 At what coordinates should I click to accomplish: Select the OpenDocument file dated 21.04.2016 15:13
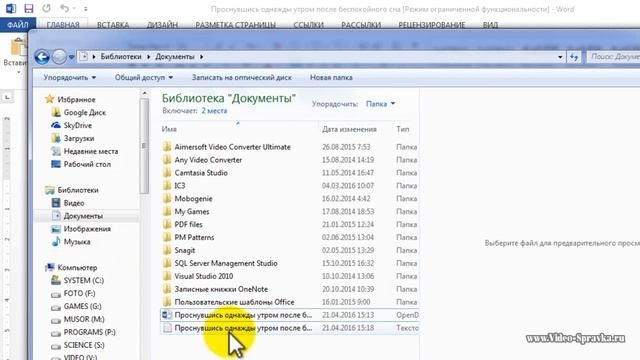[x=290, y=315]
